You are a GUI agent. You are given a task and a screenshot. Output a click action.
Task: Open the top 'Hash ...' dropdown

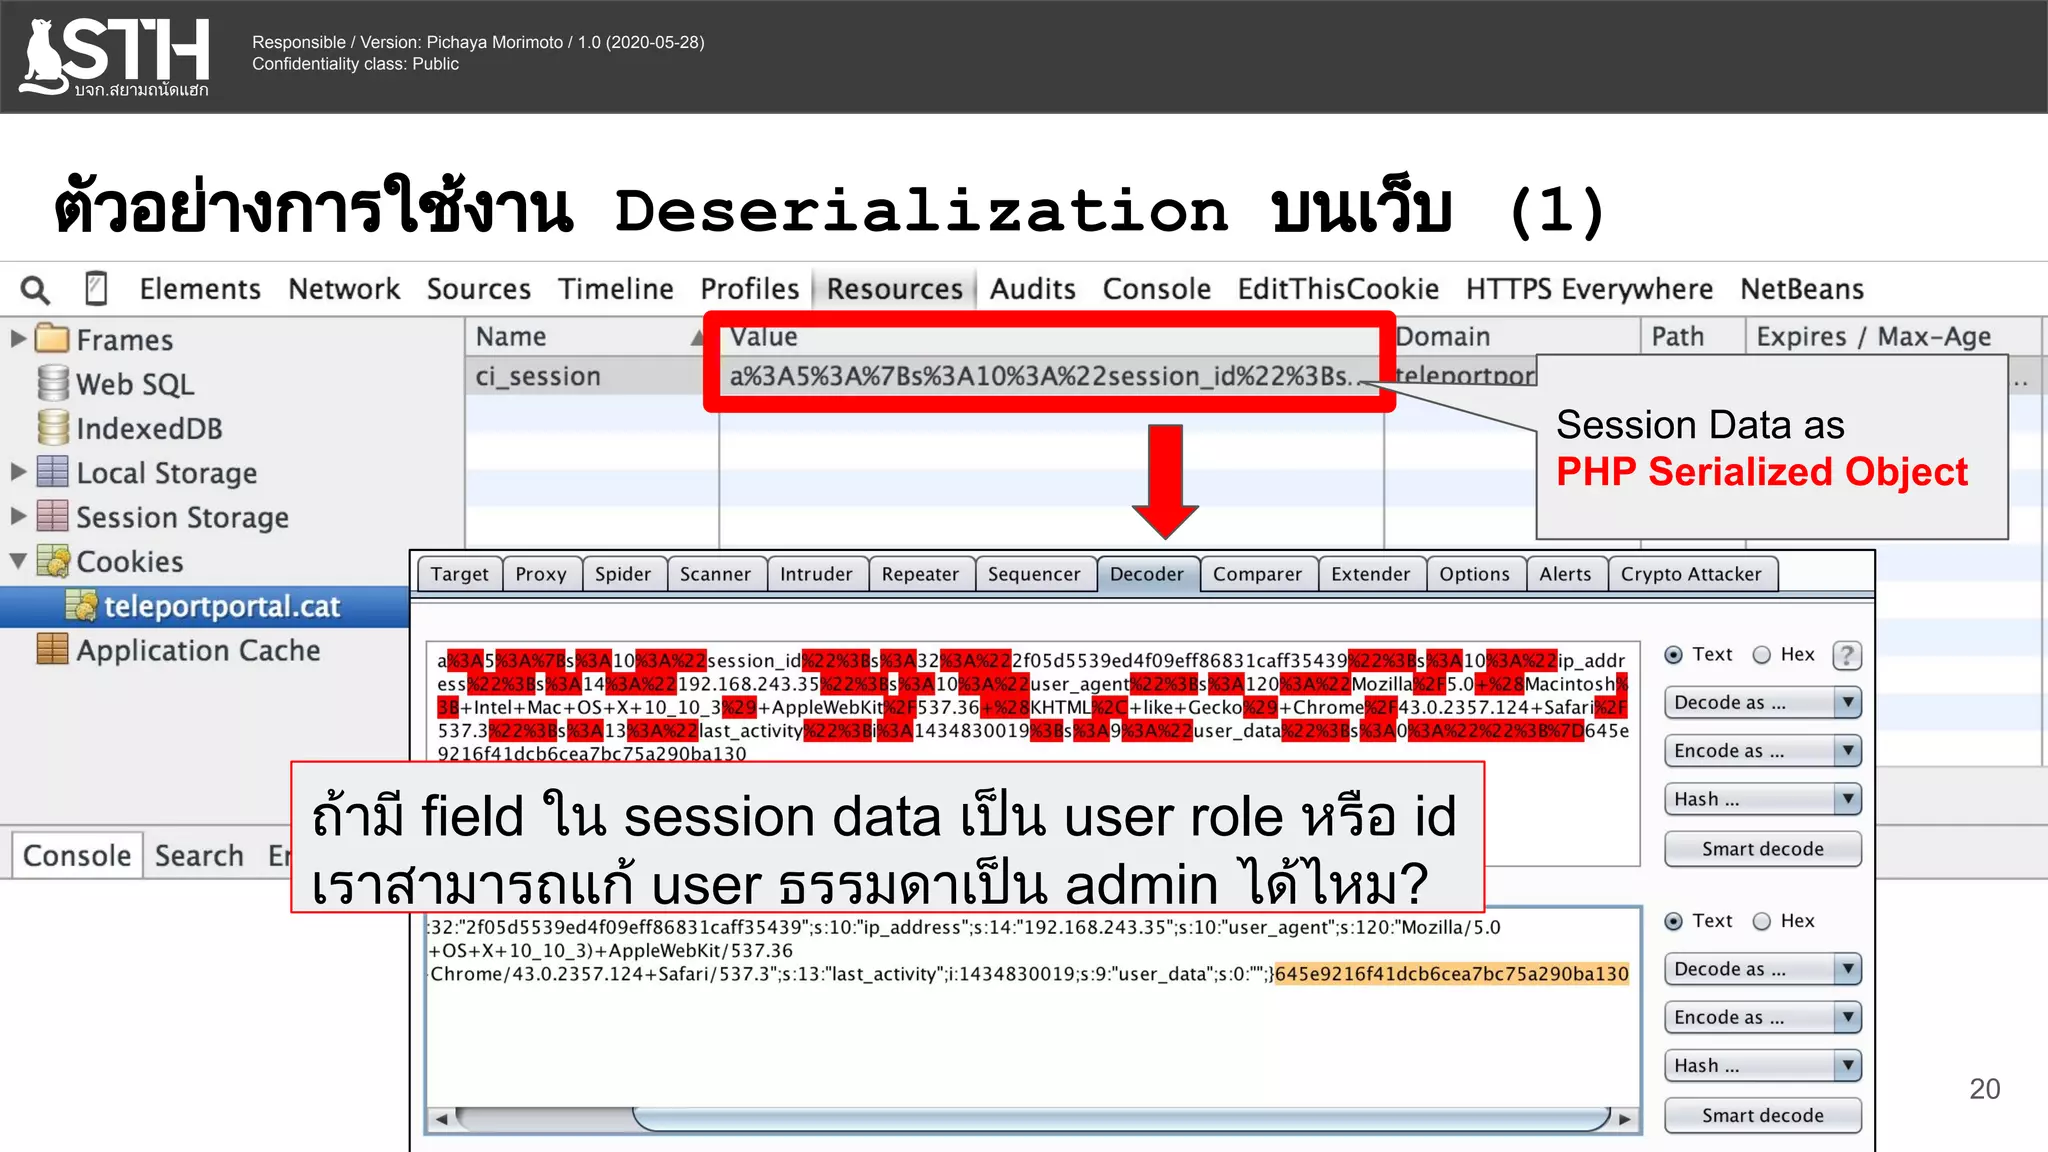click(x=1762, y=799)
